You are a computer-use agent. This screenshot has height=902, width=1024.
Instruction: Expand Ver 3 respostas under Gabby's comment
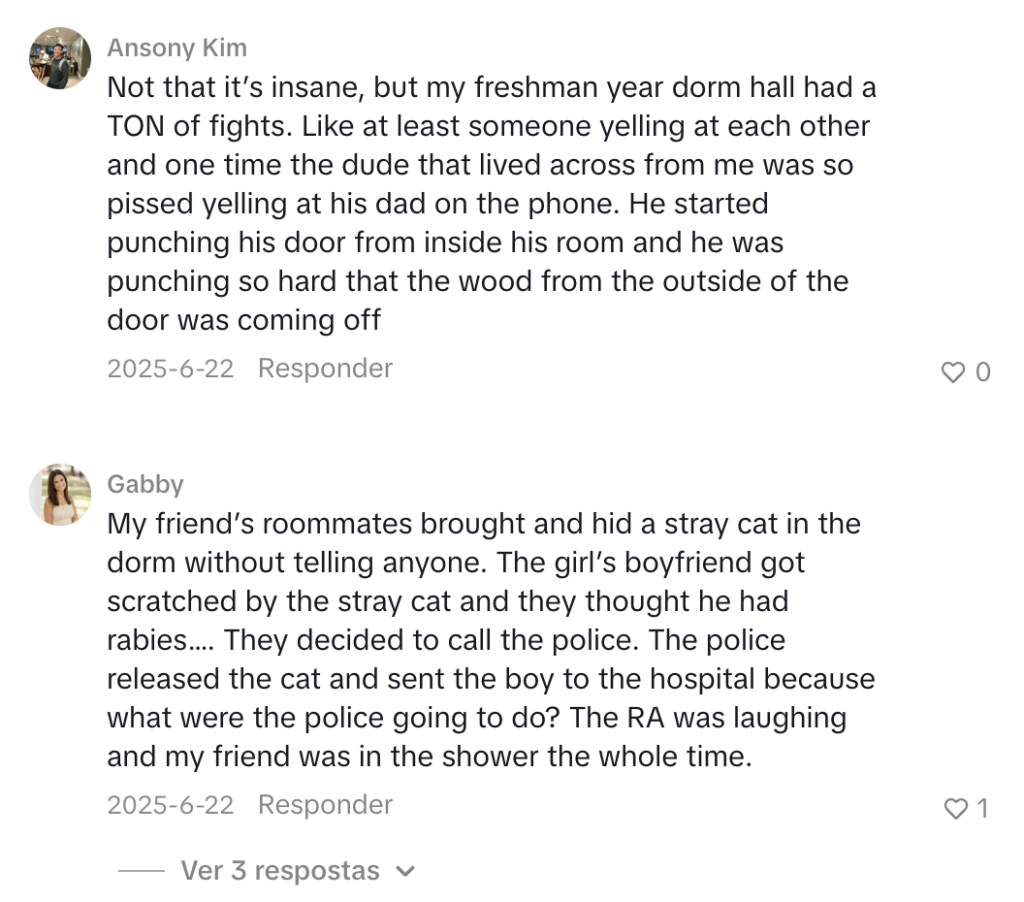click(280, 870)
